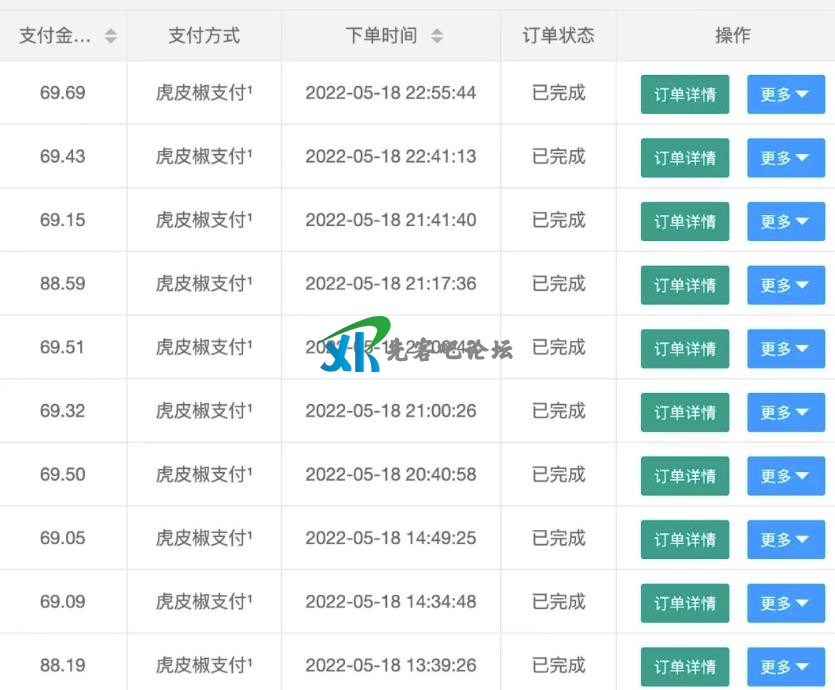The width and height of the screenshot is (835, 690).
Task: Open 订单详情 for the 69.05 order
Action: pyautogui.click(x=685, y=539)
